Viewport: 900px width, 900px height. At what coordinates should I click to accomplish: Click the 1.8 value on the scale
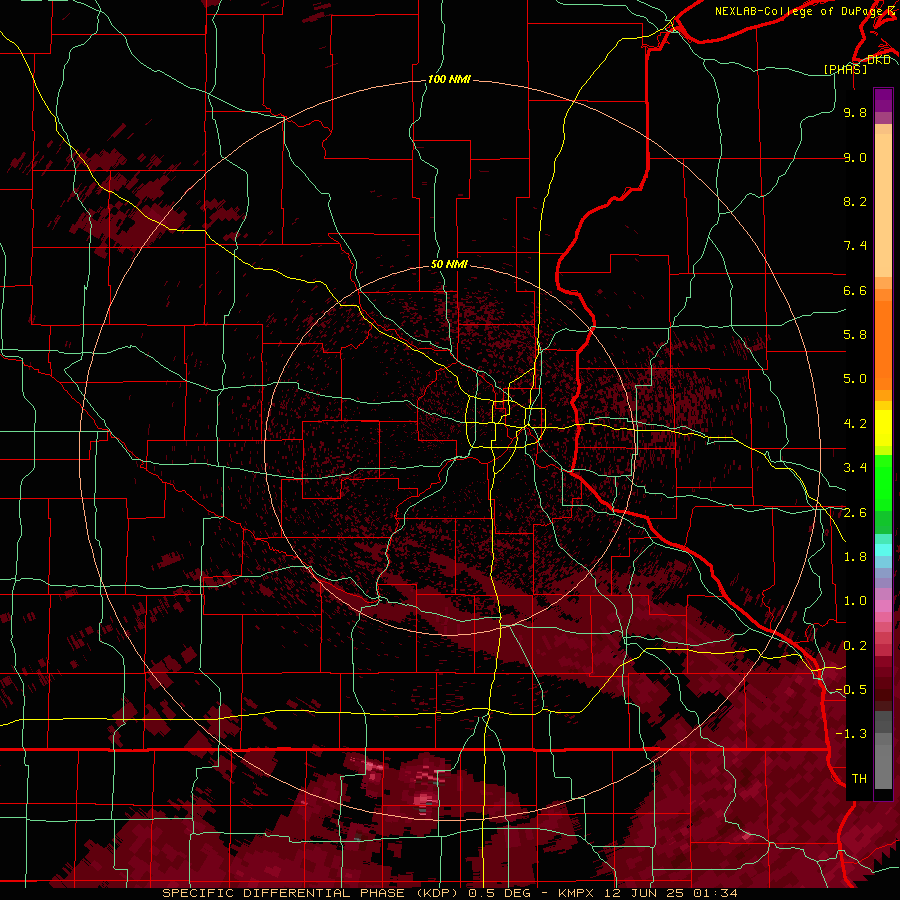[x=855, y=557]
